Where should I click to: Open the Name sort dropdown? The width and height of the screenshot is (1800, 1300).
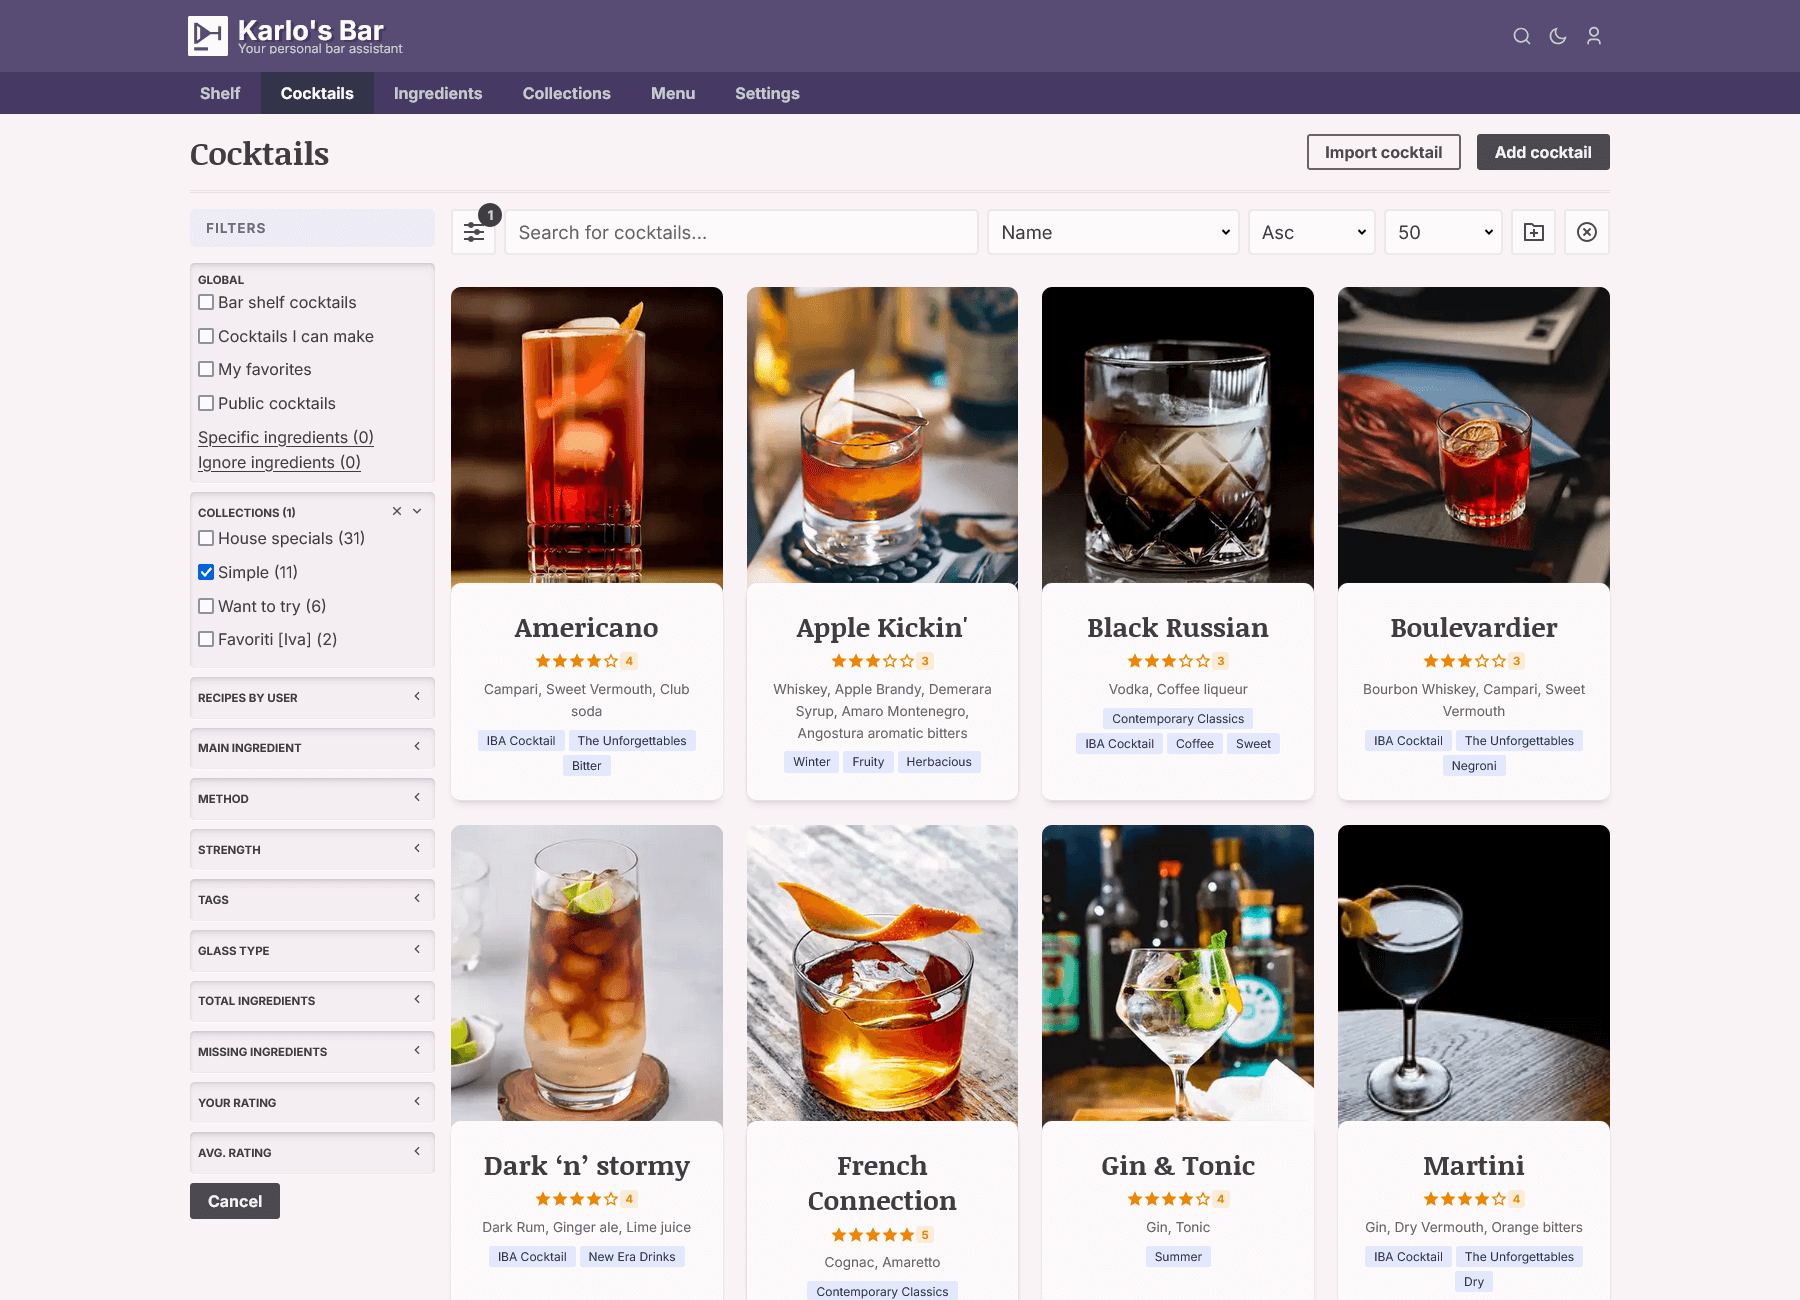1112,232
